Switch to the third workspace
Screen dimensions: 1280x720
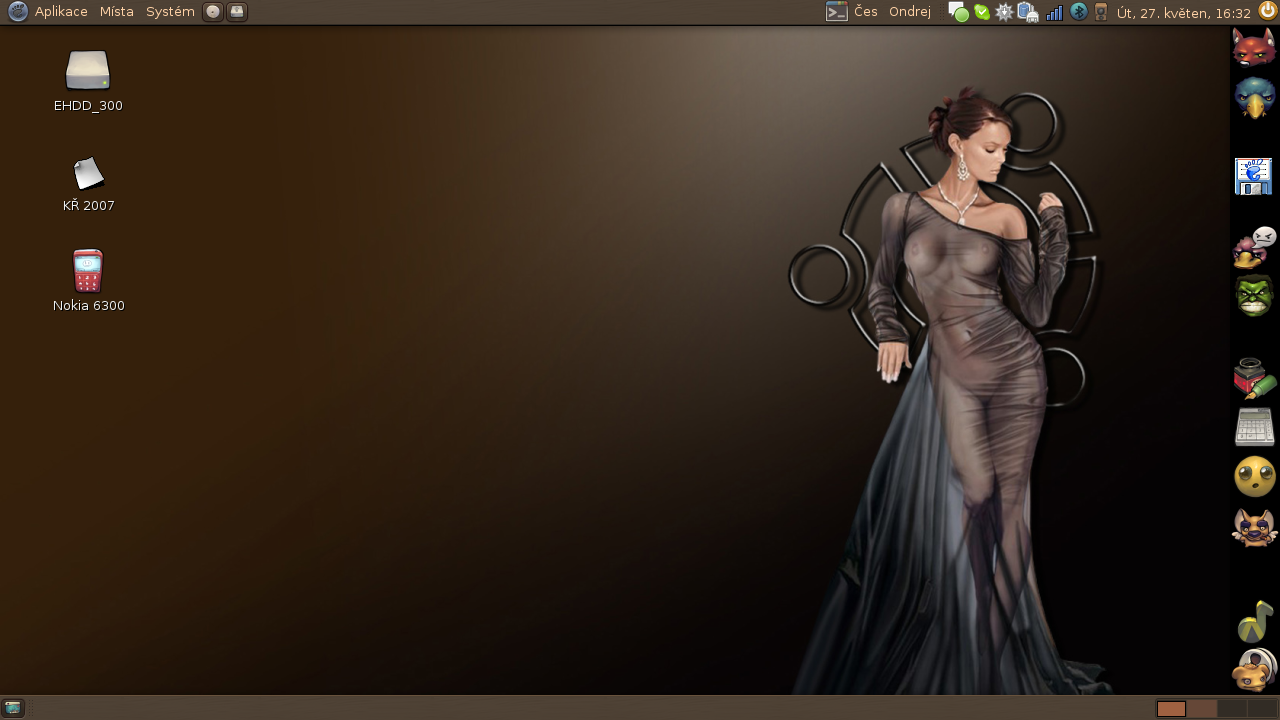coord(1232,709)
